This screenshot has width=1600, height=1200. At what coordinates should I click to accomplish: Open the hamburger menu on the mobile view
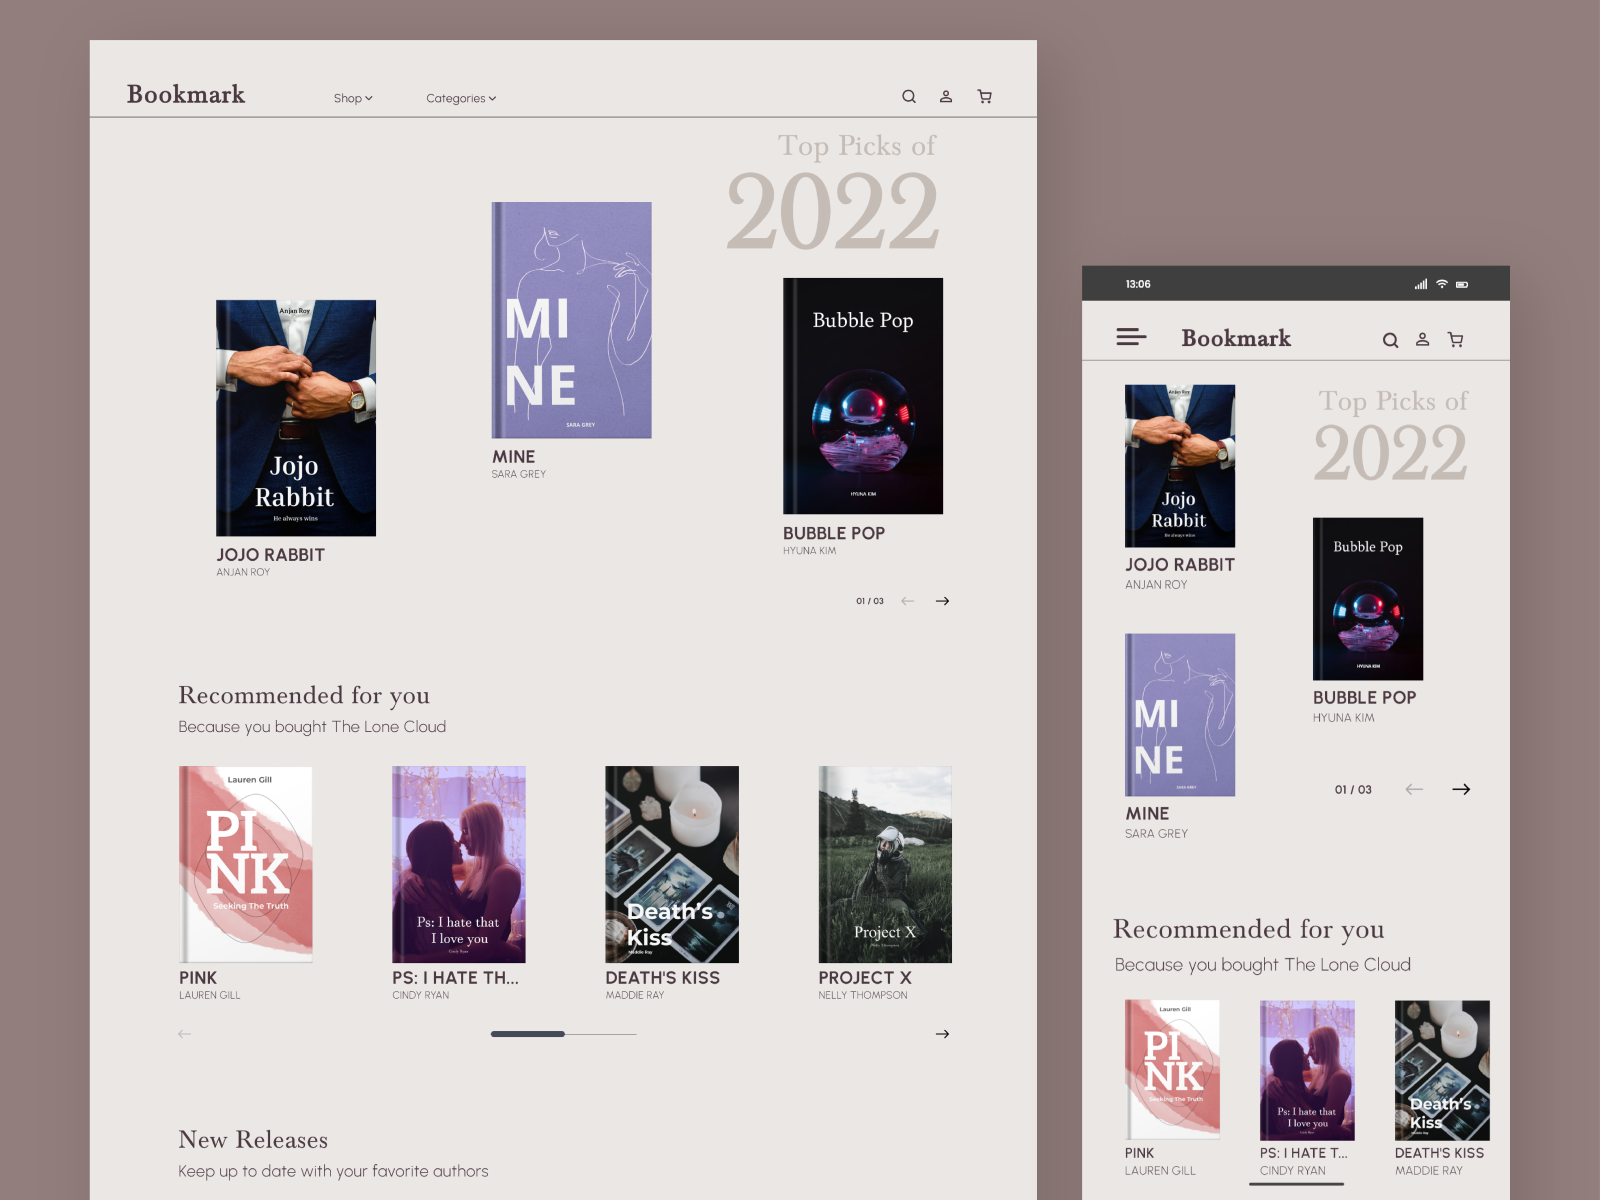(x=1131, y=337)
